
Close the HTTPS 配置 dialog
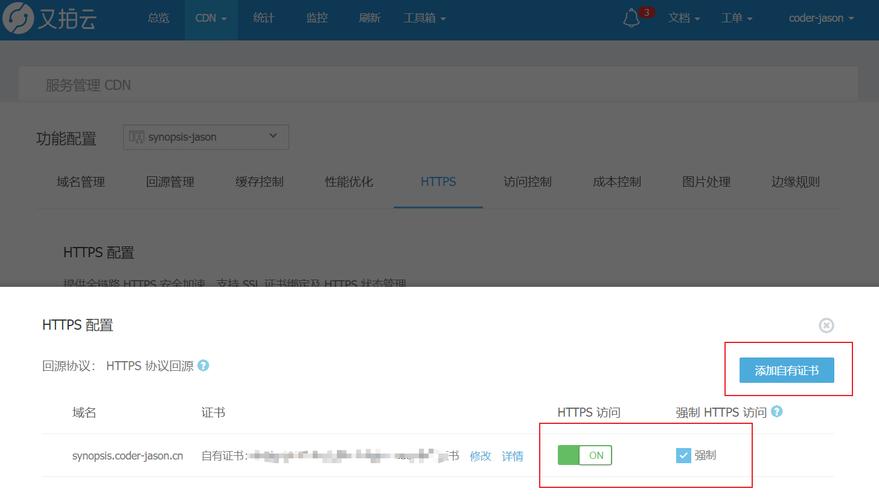tap(826, 325)
